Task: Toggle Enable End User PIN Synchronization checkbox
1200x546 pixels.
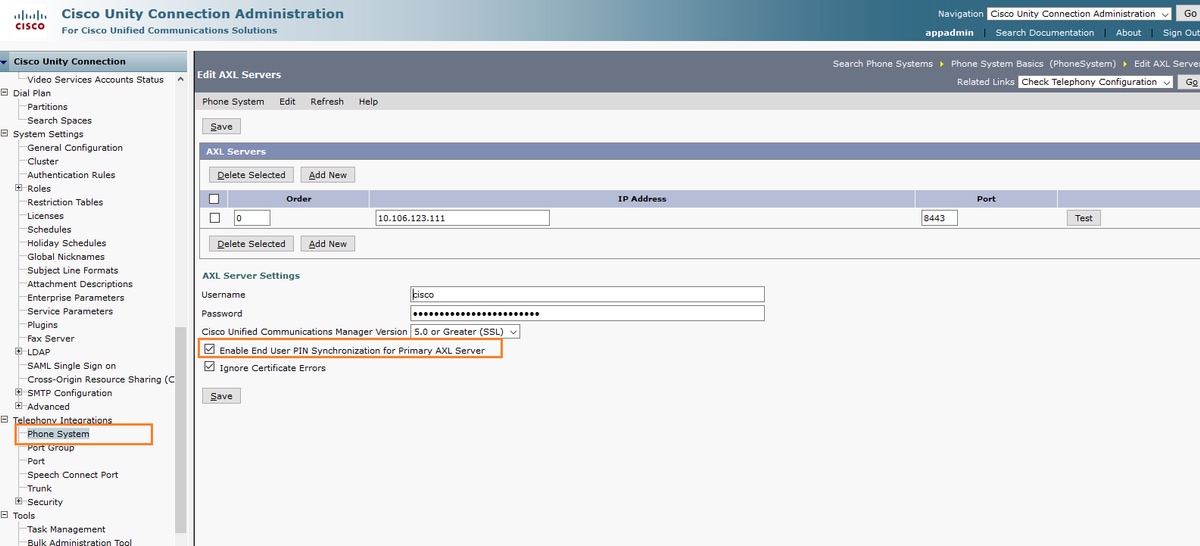Action: (x=209, y=351)
